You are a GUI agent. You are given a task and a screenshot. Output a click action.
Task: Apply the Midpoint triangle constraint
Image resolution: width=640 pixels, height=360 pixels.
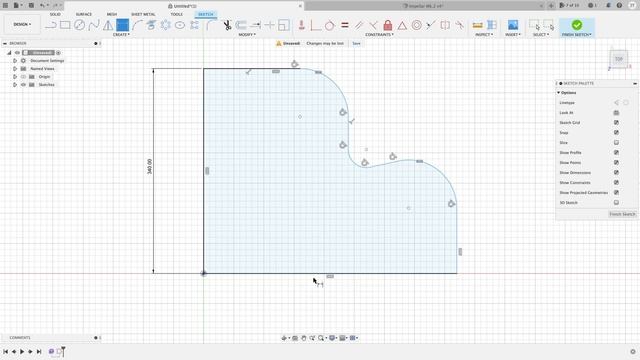point(402,25)
